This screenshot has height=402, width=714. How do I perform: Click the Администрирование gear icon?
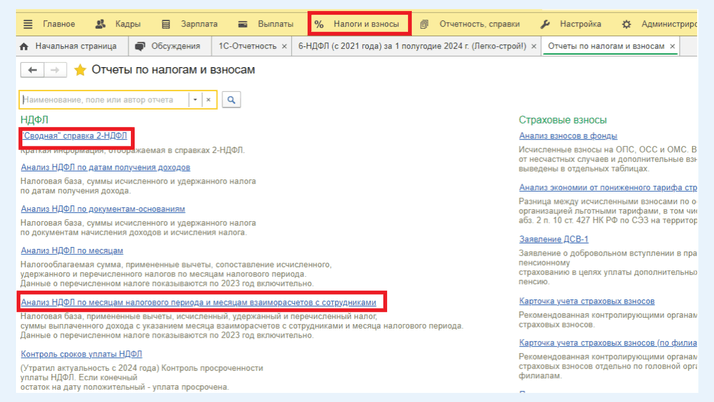[x=627, y=24]
